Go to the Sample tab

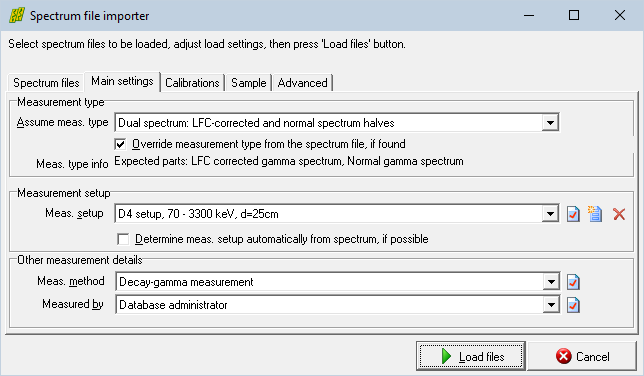[248, 83]
